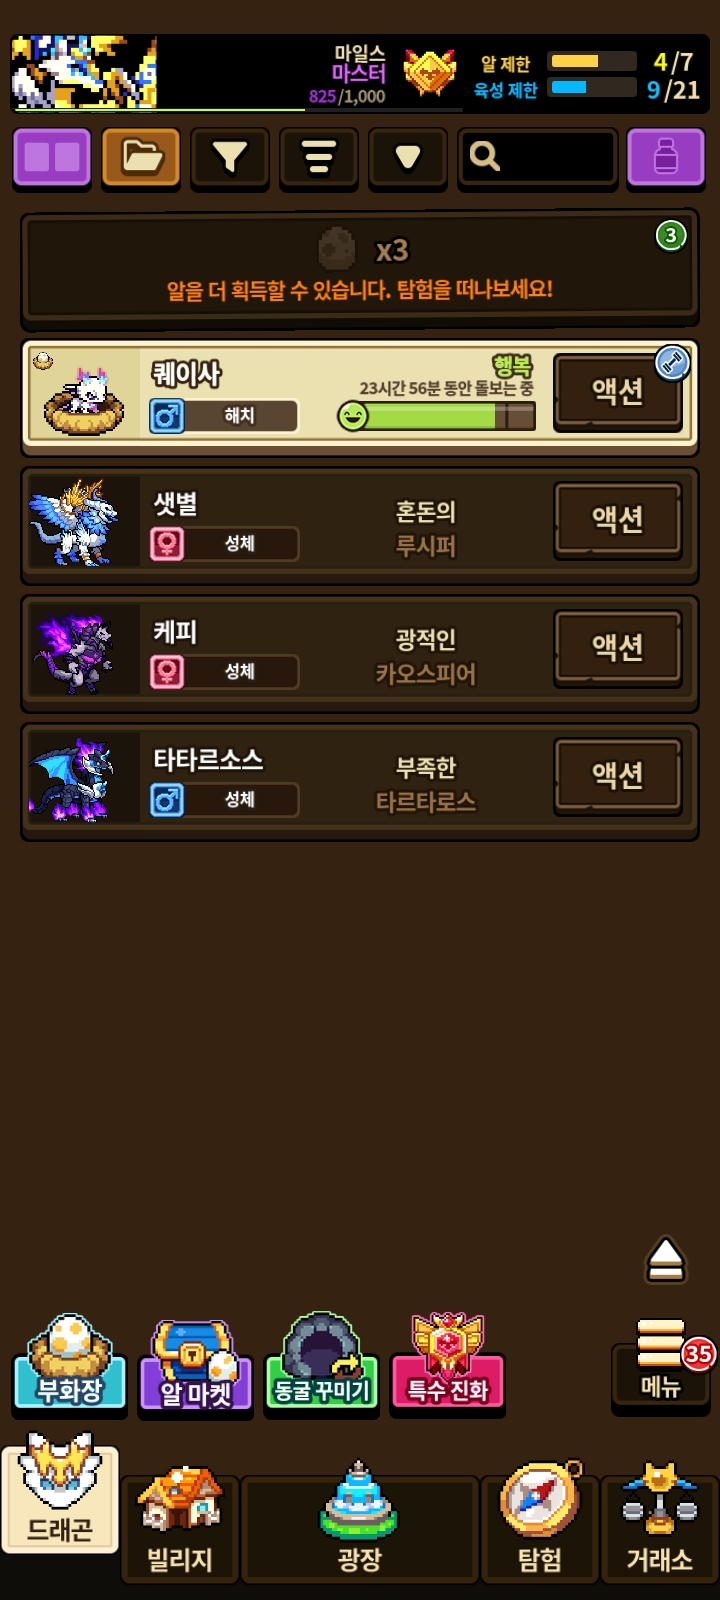Expand the 메뉴 hamburger menu

pos(661,1362)
